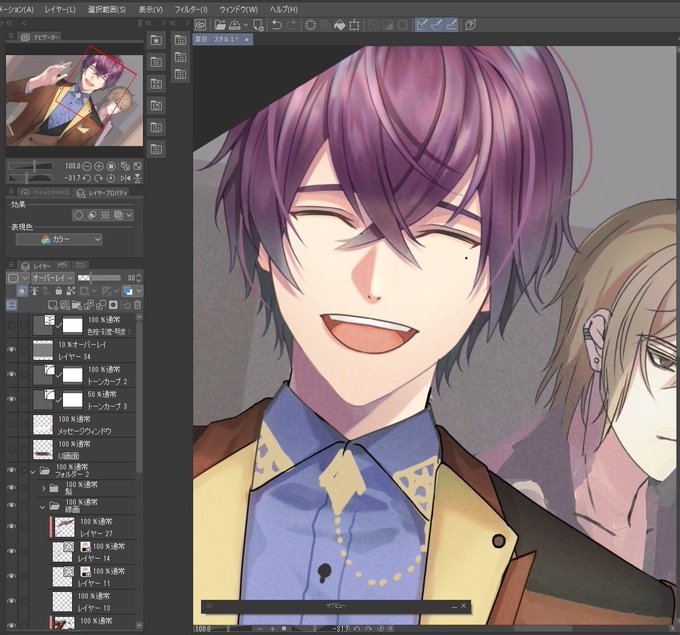Image resolution: width=680 pixels, height=635 pixels.
Task: Switch to レイヤープロパティ tab
Action: click(102, 193)
